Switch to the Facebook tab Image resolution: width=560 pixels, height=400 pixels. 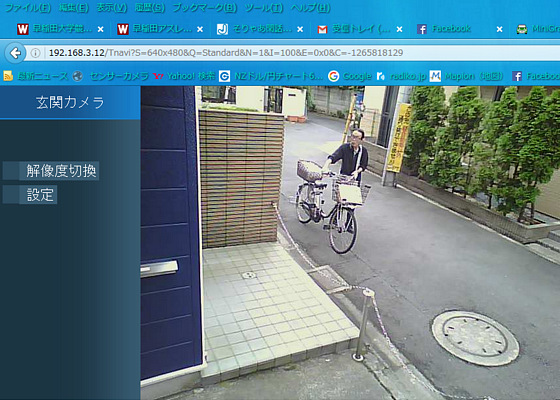pos(461,29)
